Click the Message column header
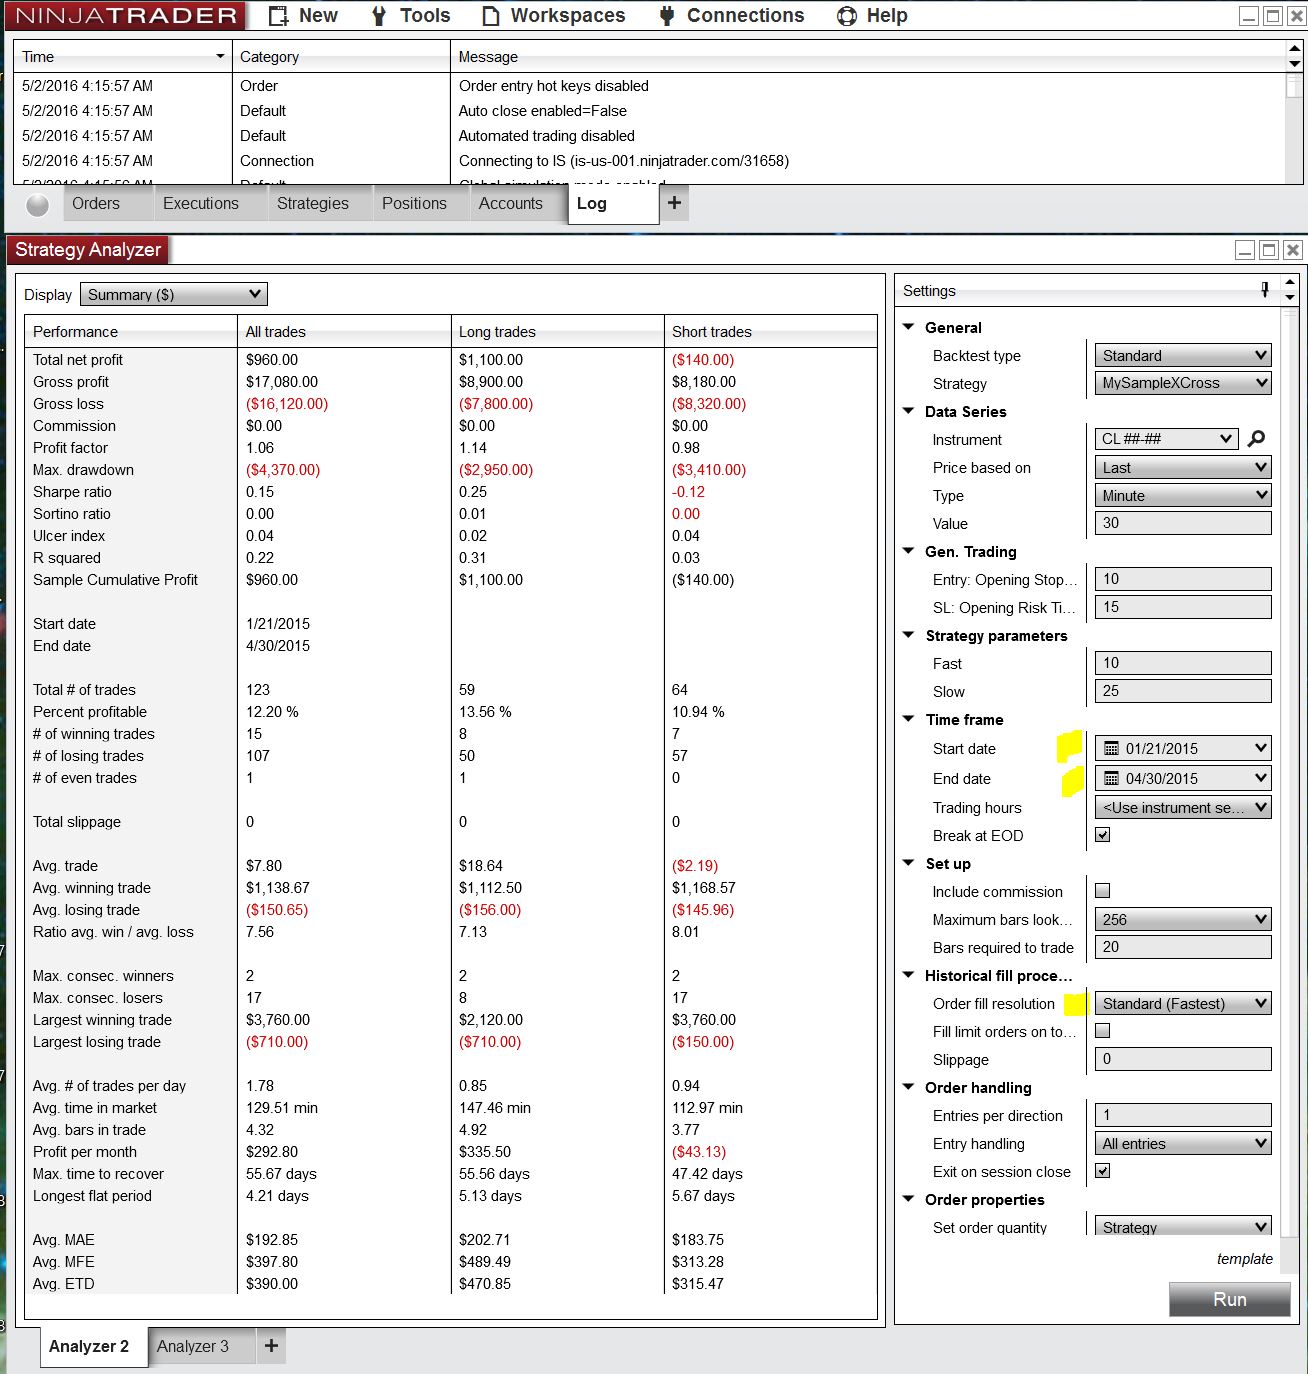 868,57
